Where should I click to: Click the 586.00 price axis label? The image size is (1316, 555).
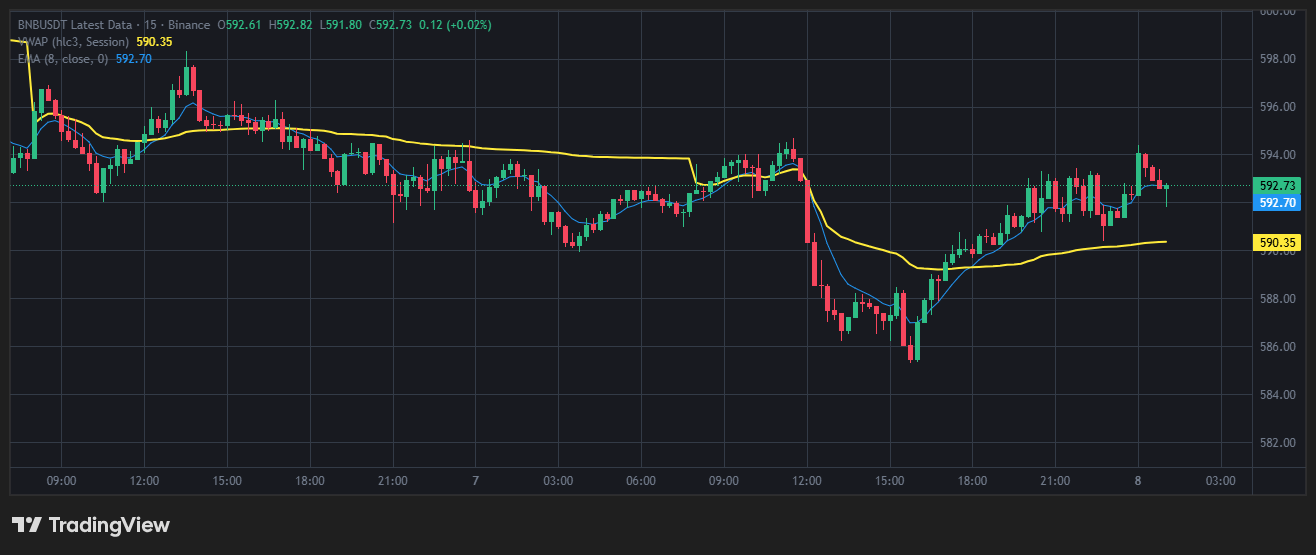pos(1277,347)
